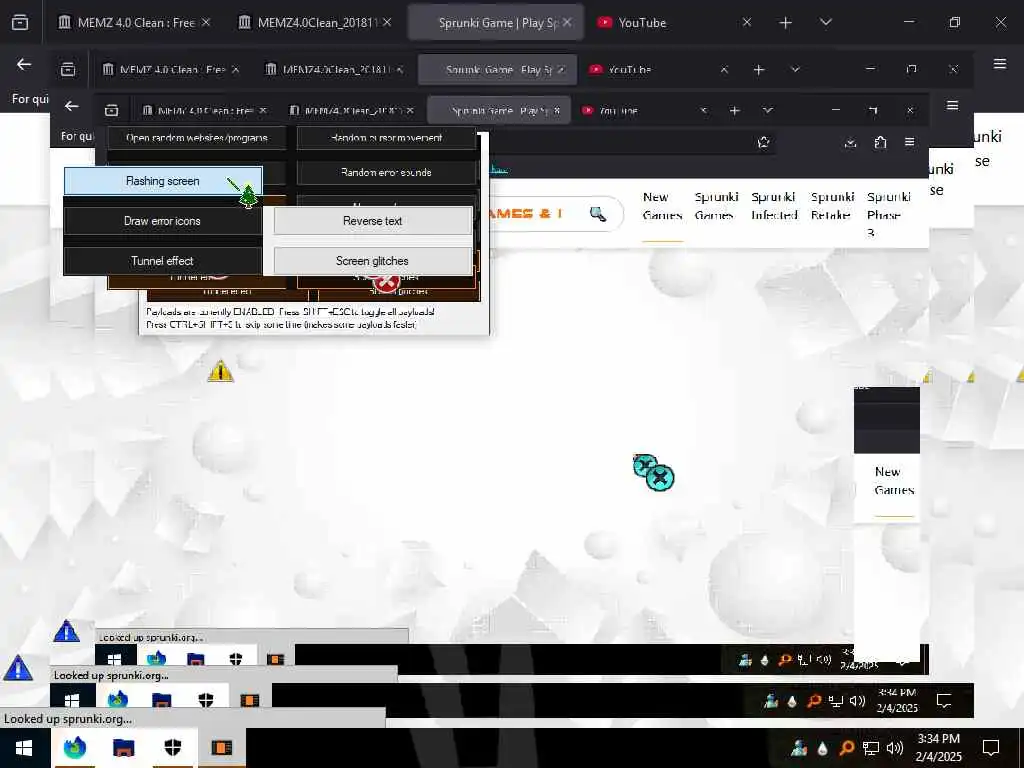
Task: Click the Firefox icon in the middle nested taskbar copy
Action: tap(118, 700)
